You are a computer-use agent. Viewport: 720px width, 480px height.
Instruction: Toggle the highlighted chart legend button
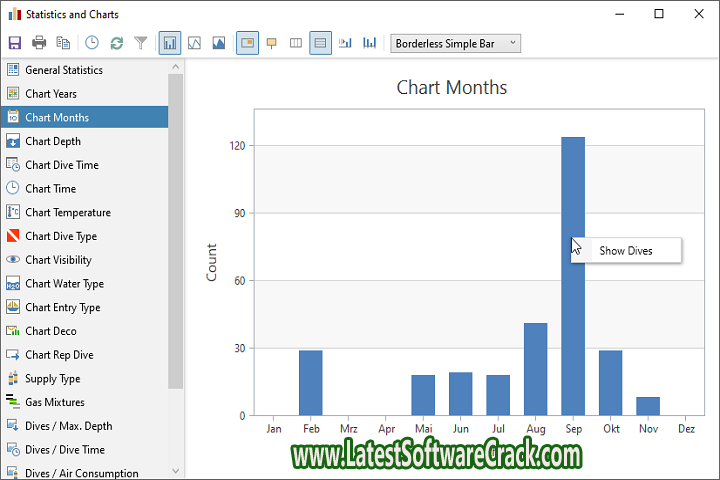click(x=247, y=43)
